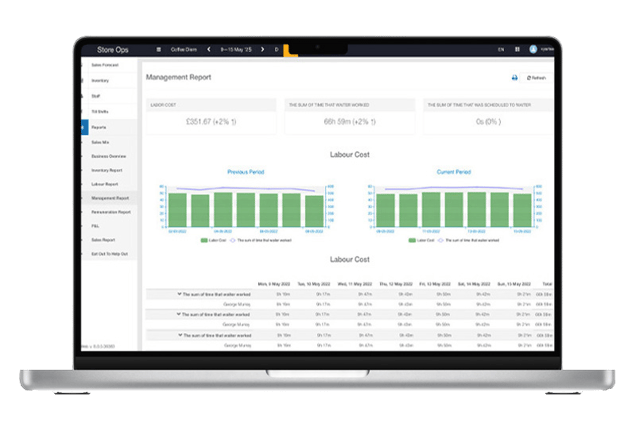The height and width of the screenshot is (423, 636).
Task: Go to previous week using left arrow
Action: [x=209, y=49]
